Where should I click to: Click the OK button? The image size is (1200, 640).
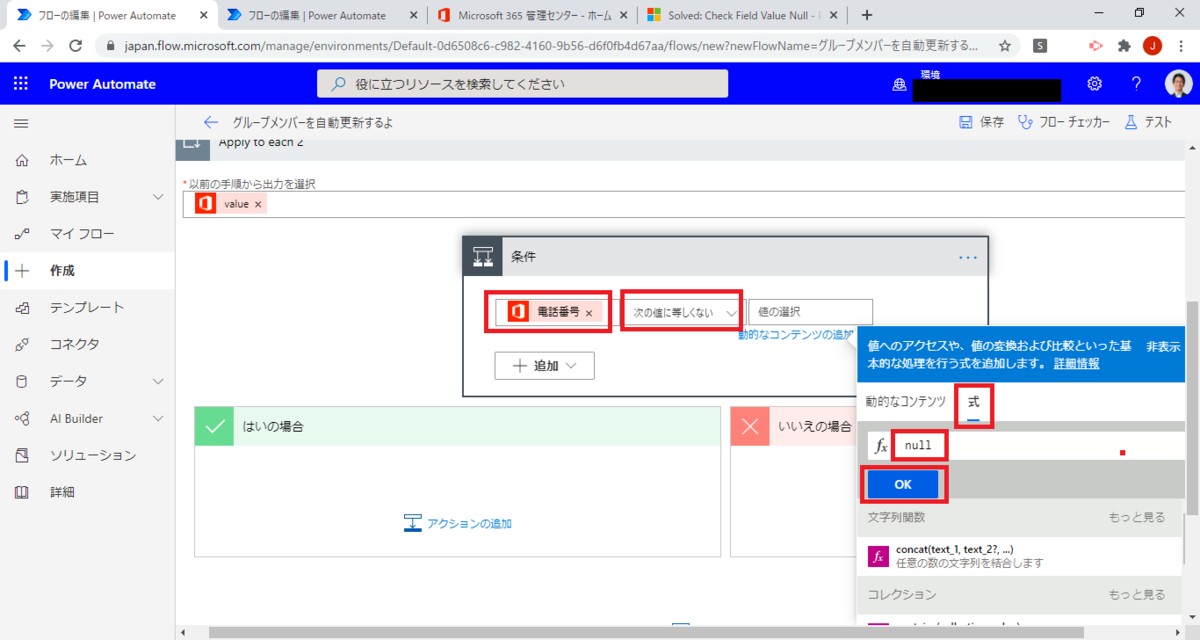[x=903, y=484]
